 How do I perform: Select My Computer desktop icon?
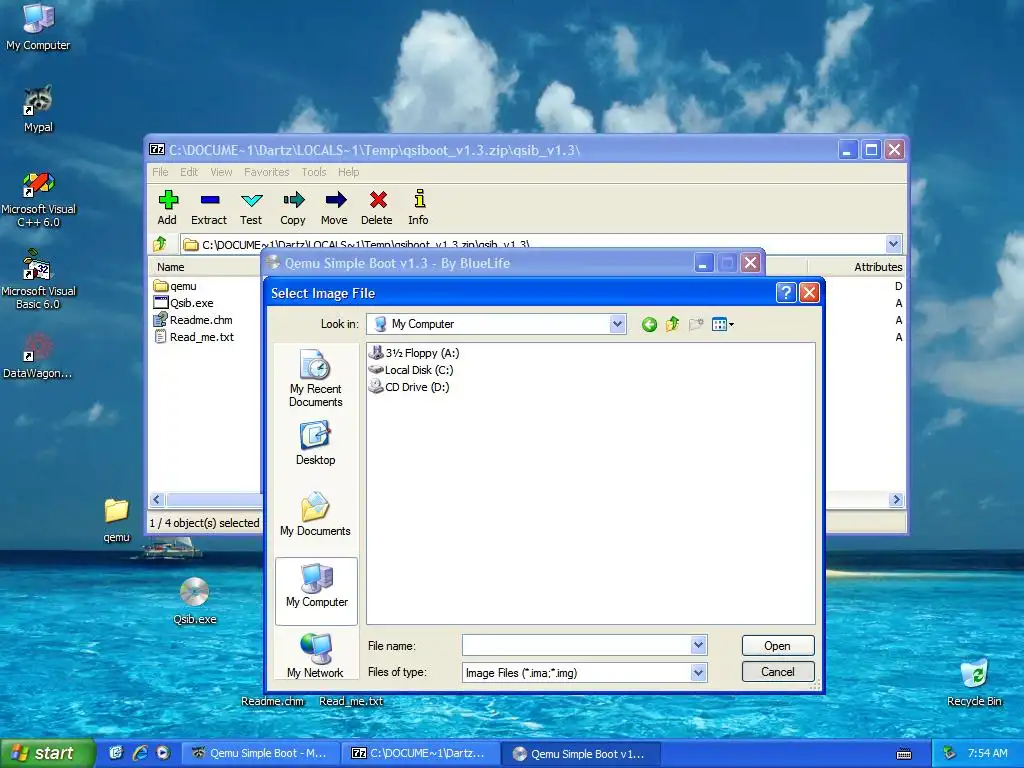pos(38,27)
